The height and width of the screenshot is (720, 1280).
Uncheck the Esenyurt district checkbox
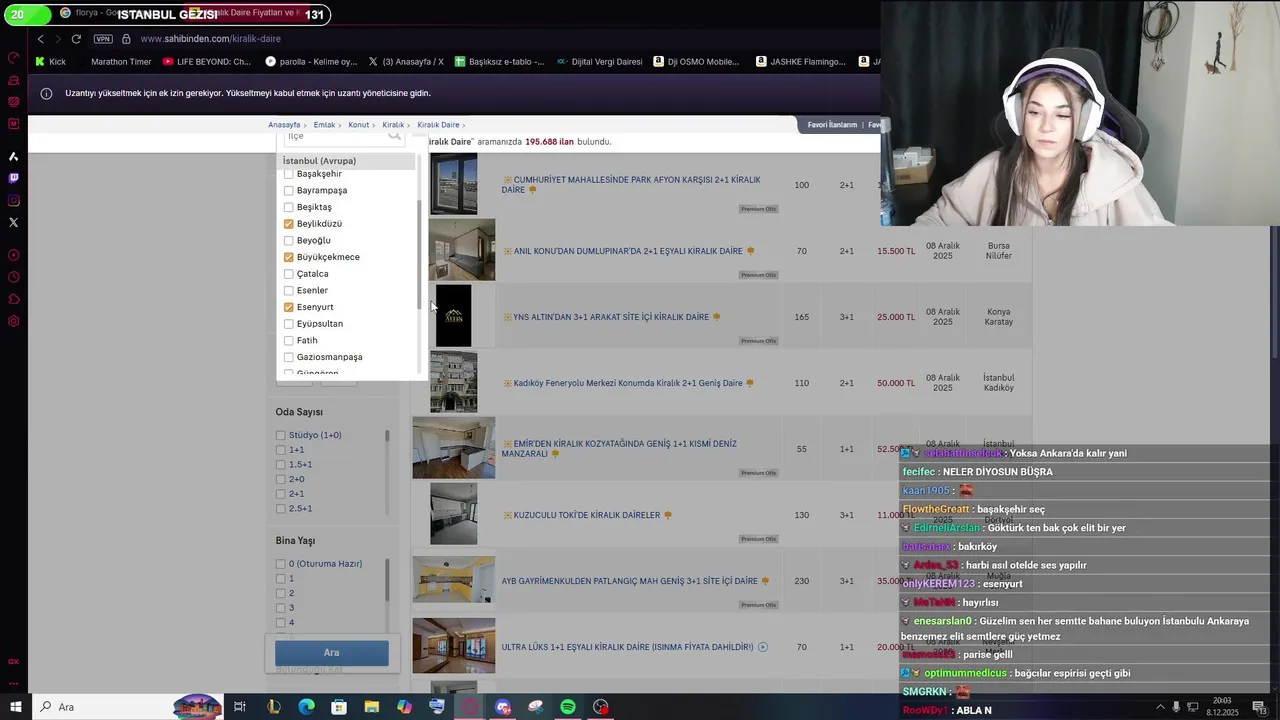coord(289,307)
